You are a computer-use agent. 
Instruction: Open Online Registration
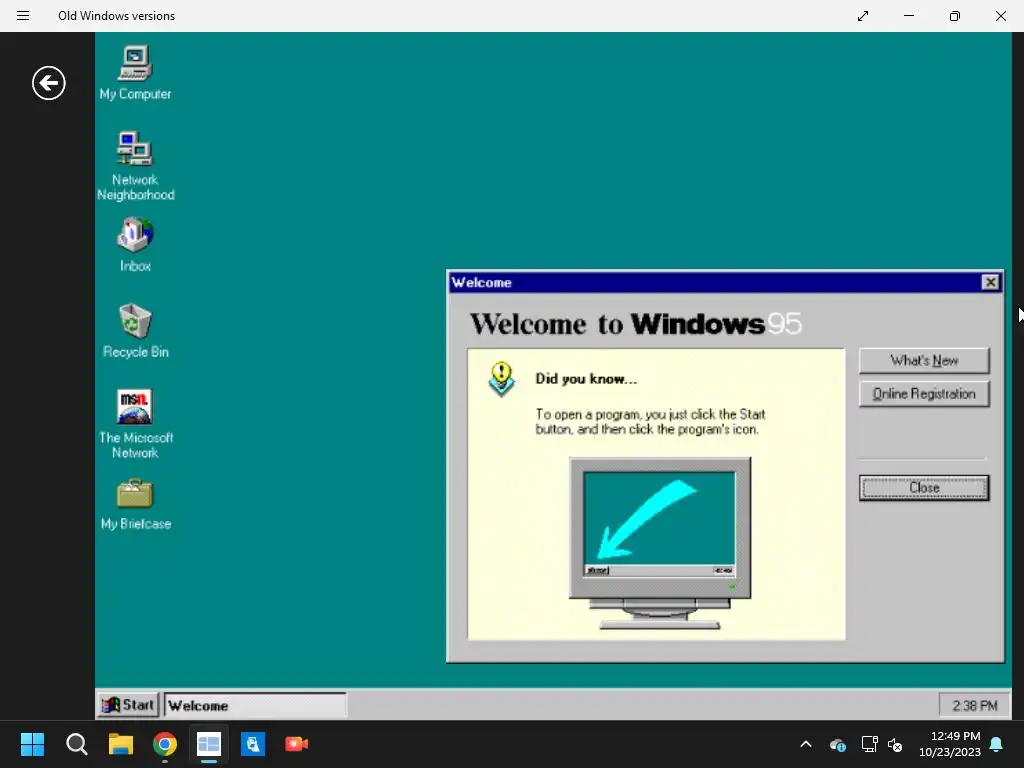point(923,394)
